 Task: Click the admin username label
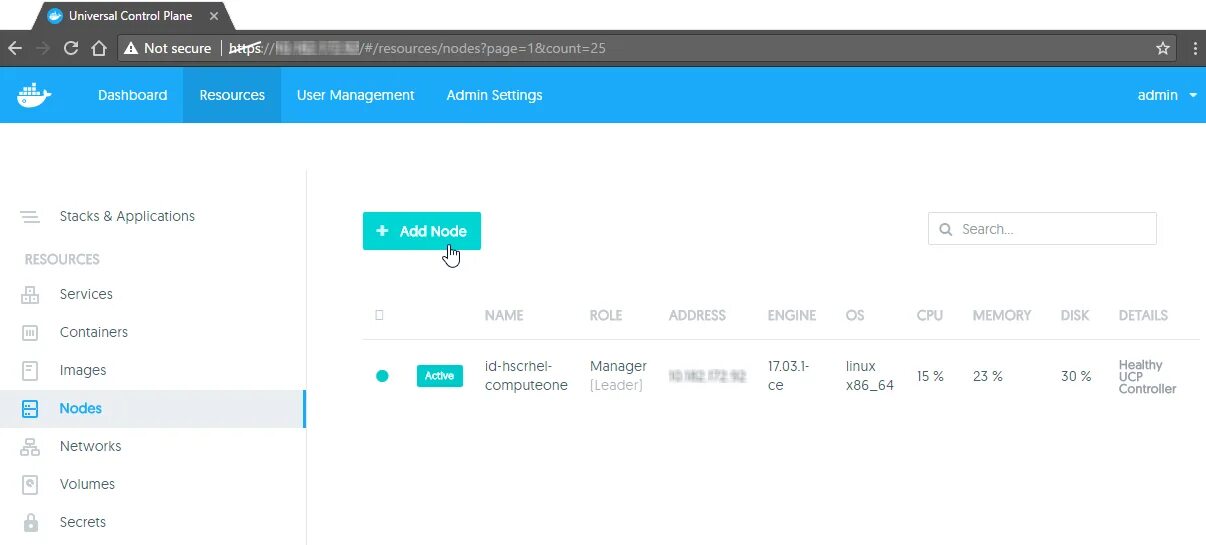tap(1158, 95)
